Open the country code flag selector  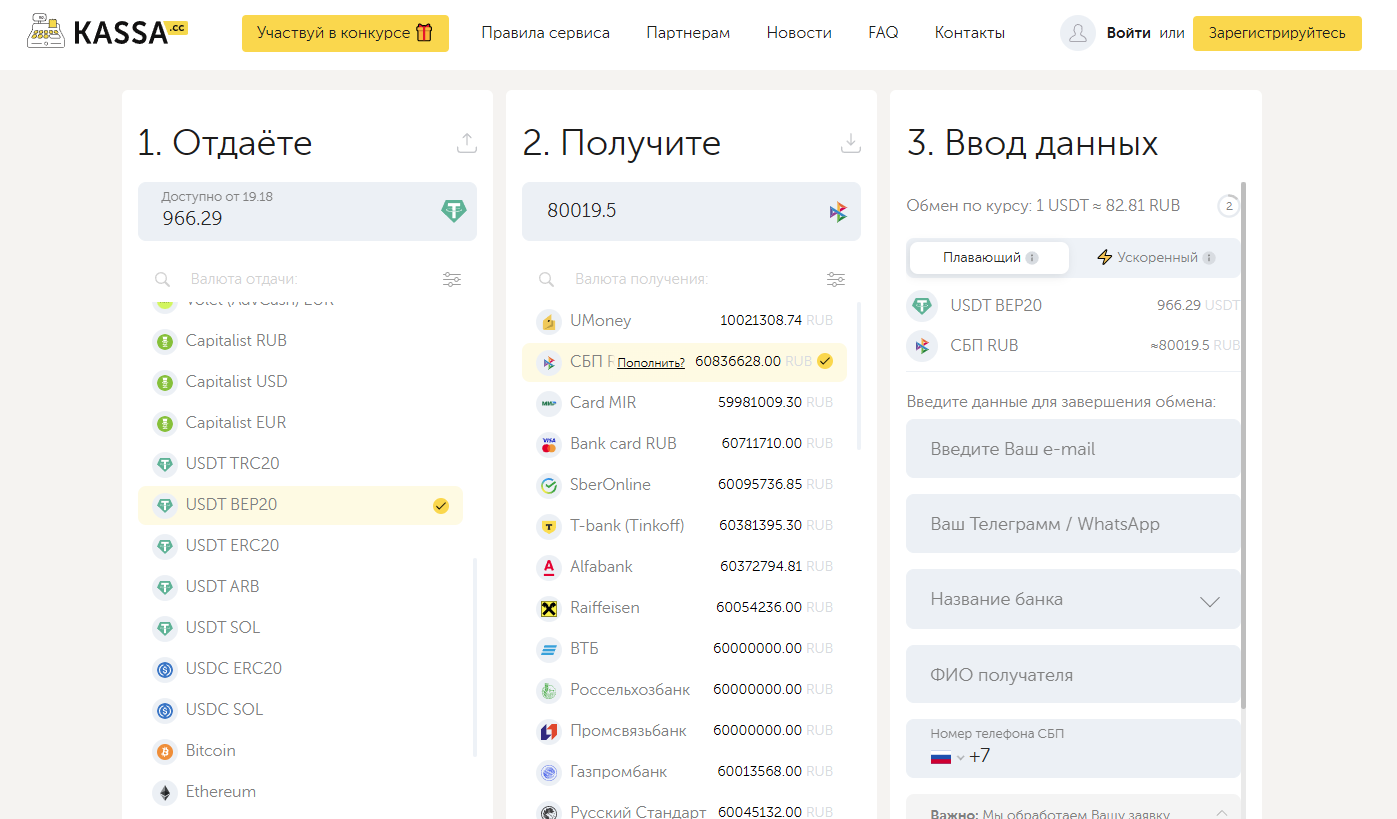pyautogui.click(x=947, y=757)
